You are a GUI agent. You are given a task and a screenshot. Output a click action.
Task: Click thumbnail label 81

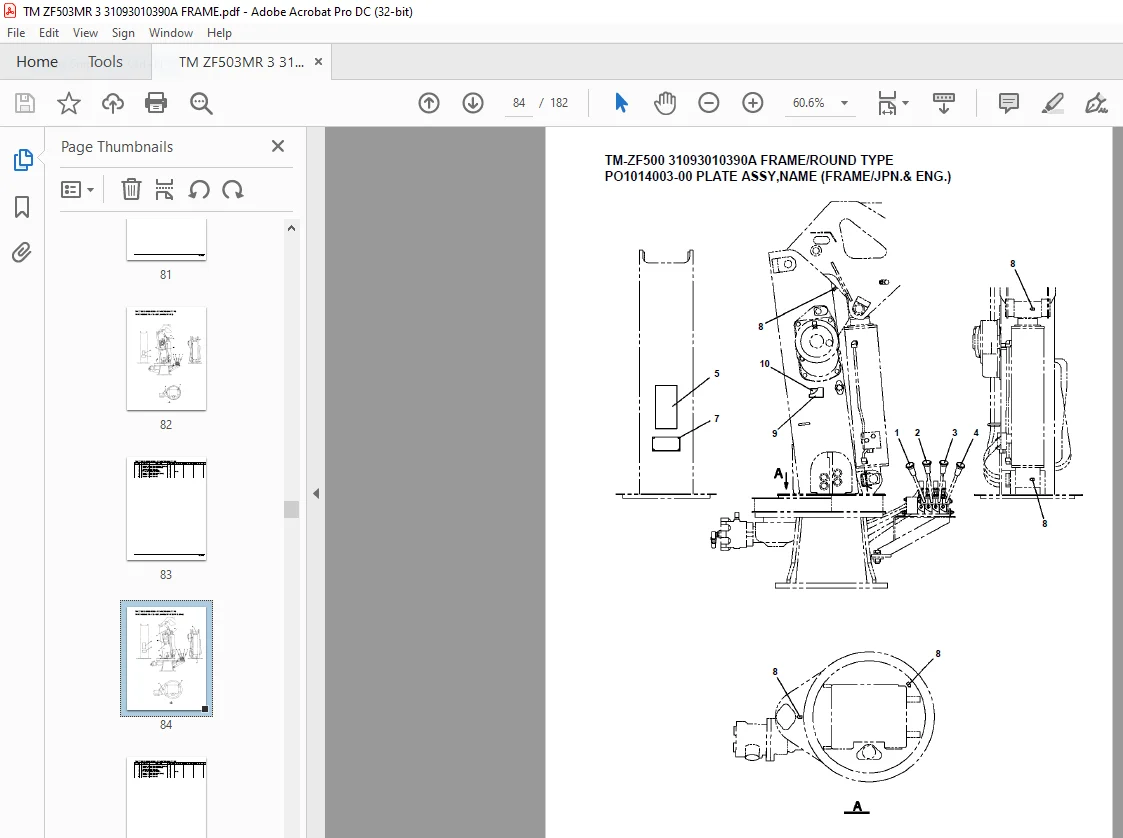[x=165, y=274]
